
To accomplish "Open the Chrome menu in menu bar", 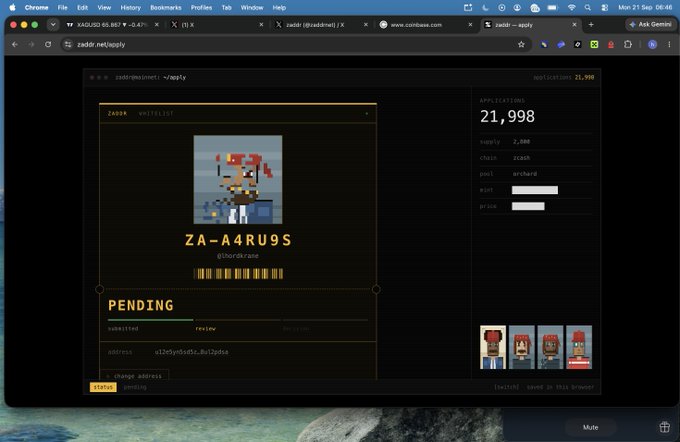I will [36, 7].
